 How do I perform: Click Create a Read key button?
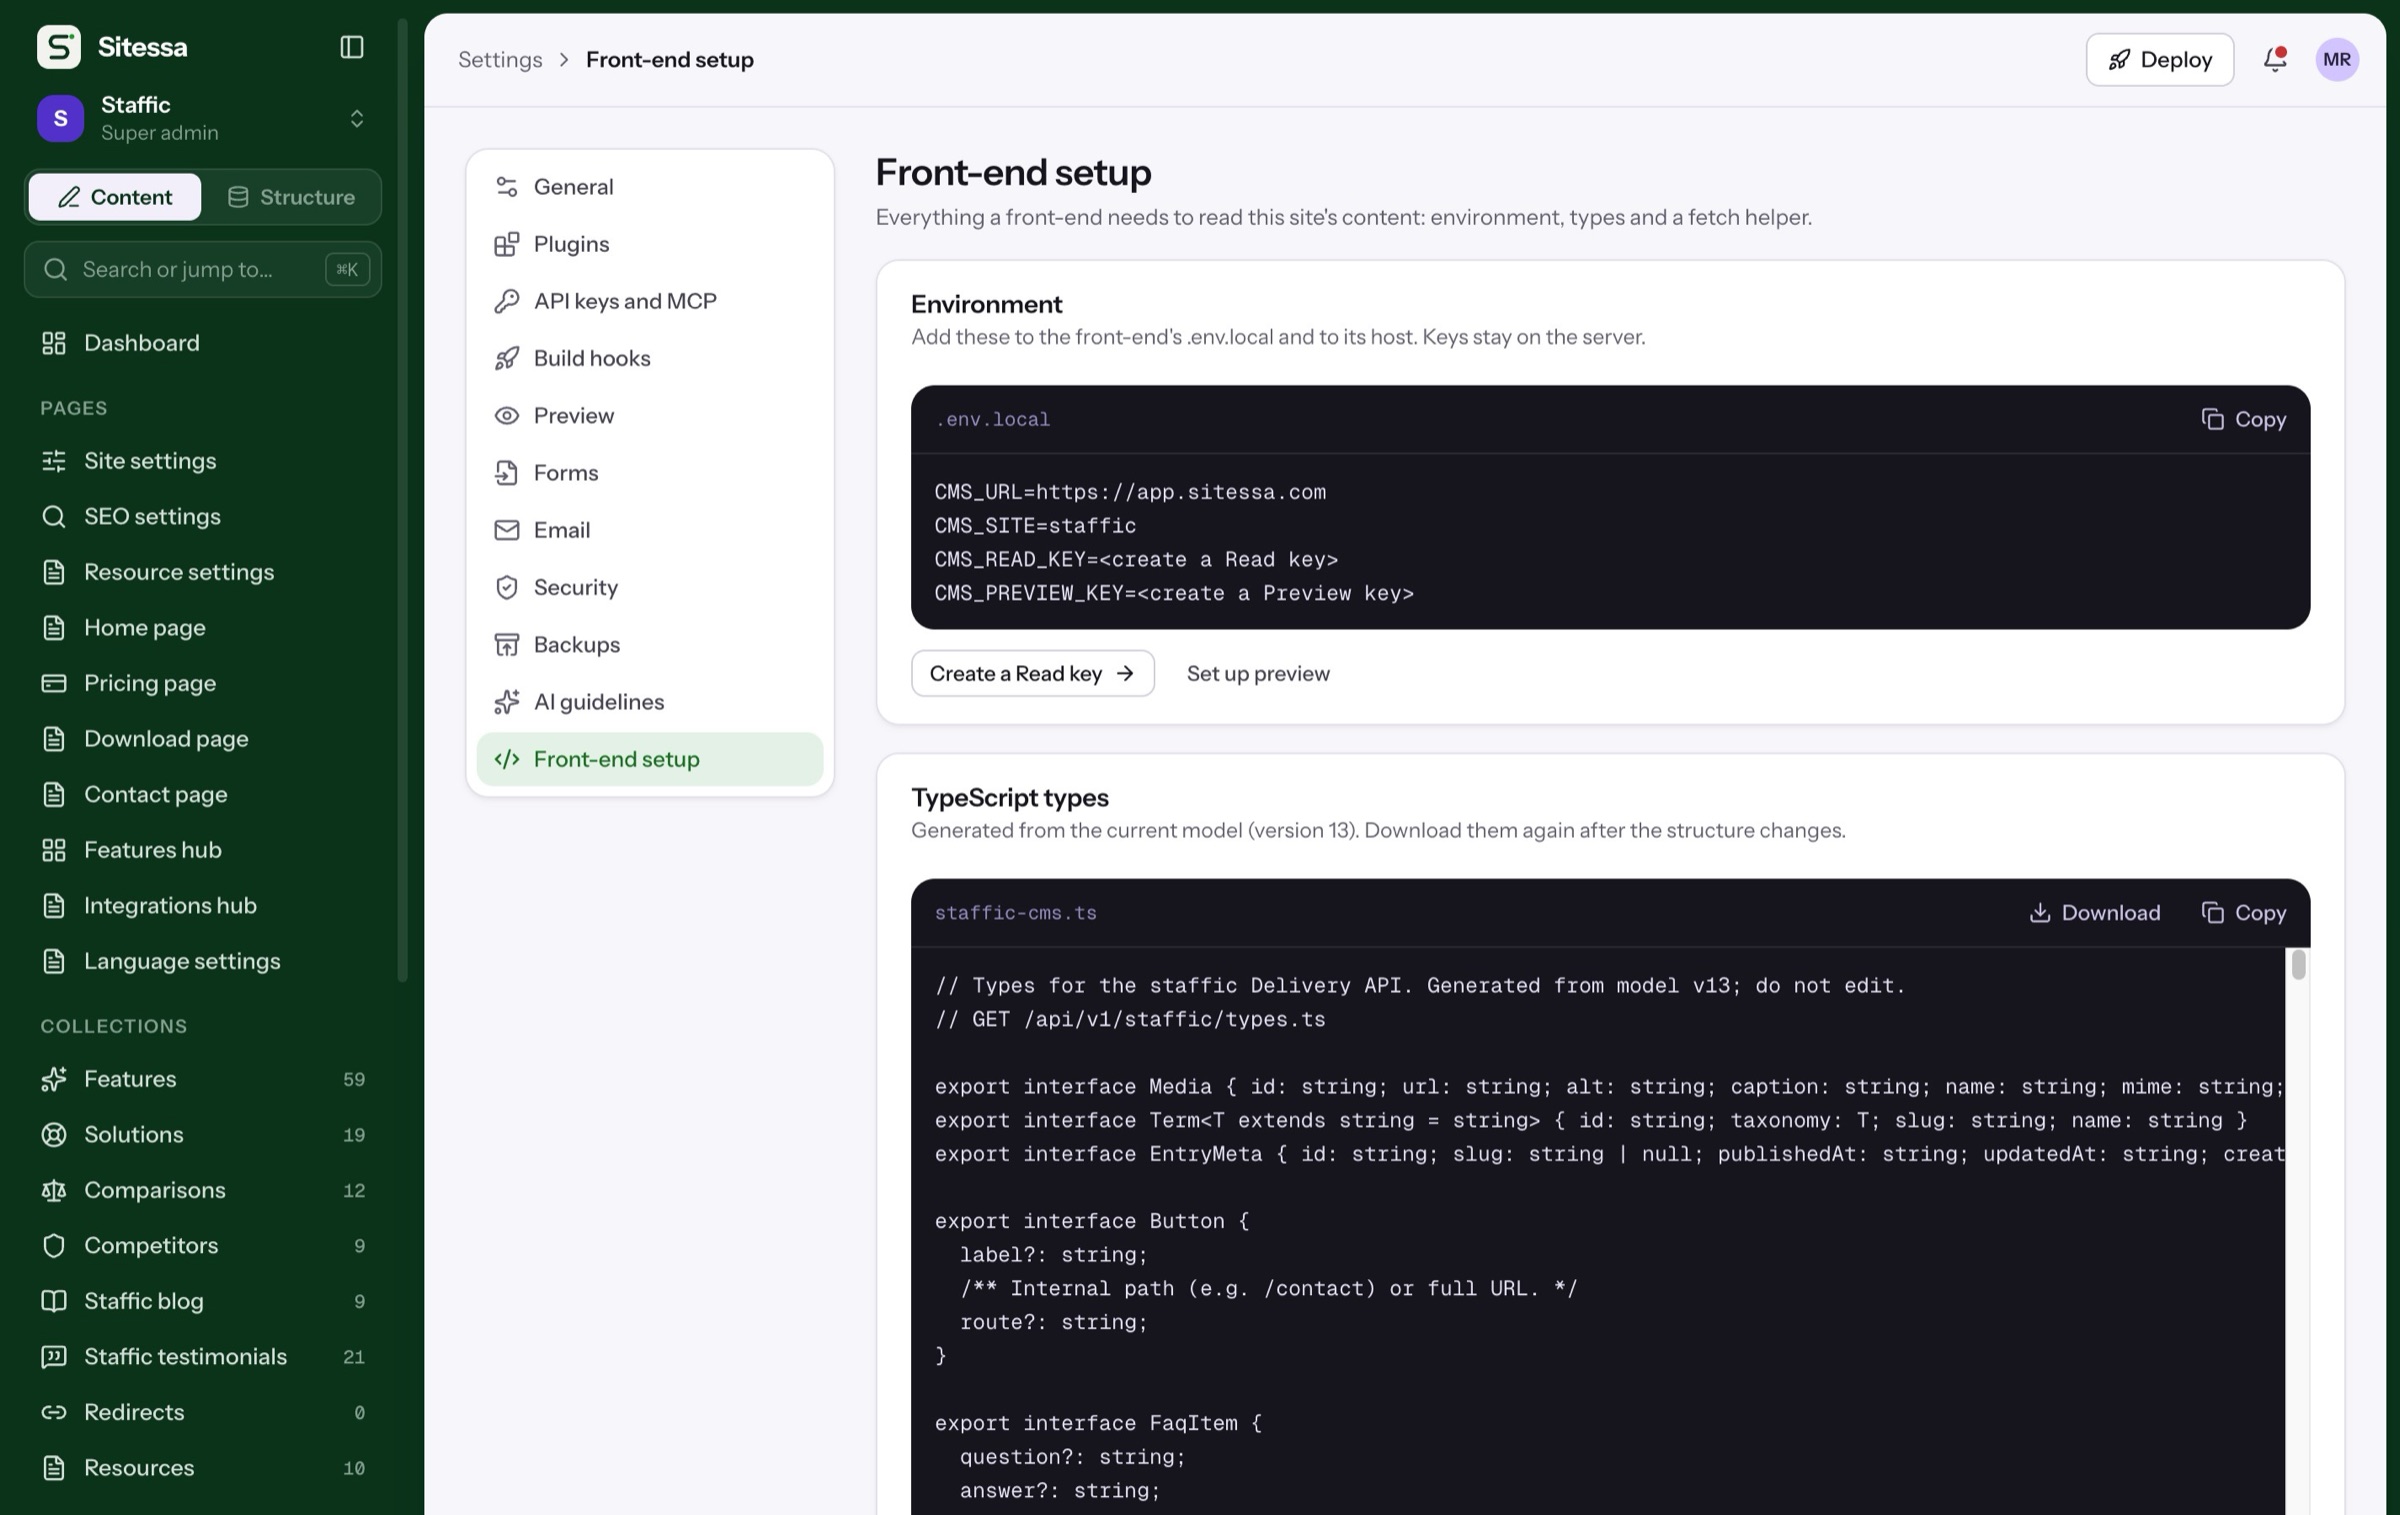click(x=1033, y=673)
